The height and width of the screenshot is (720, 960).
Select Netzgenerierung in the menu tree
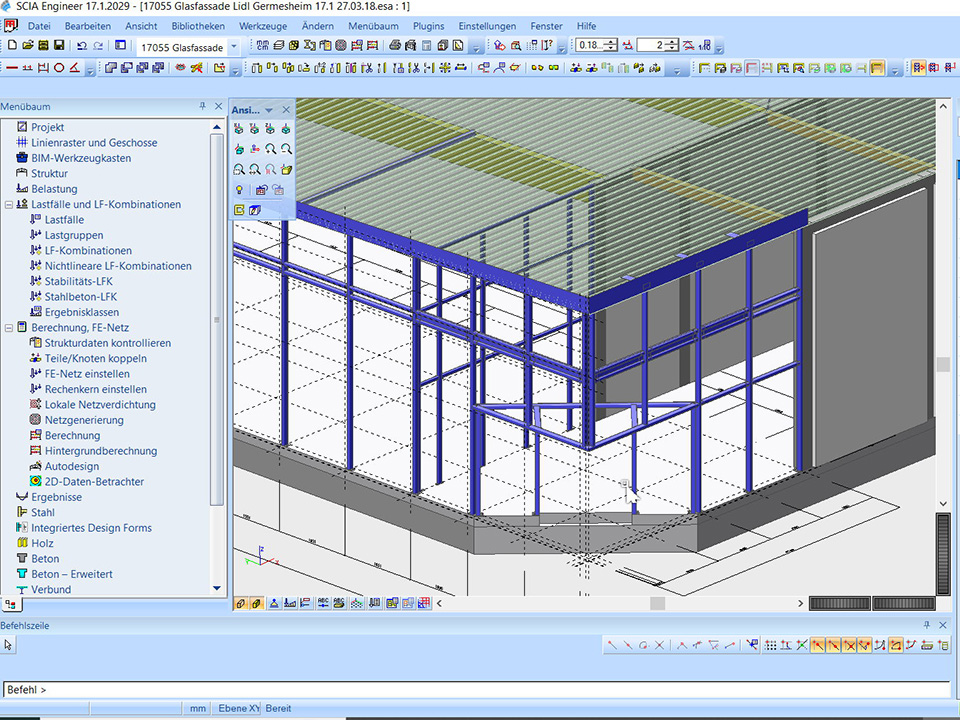point(84,420)
